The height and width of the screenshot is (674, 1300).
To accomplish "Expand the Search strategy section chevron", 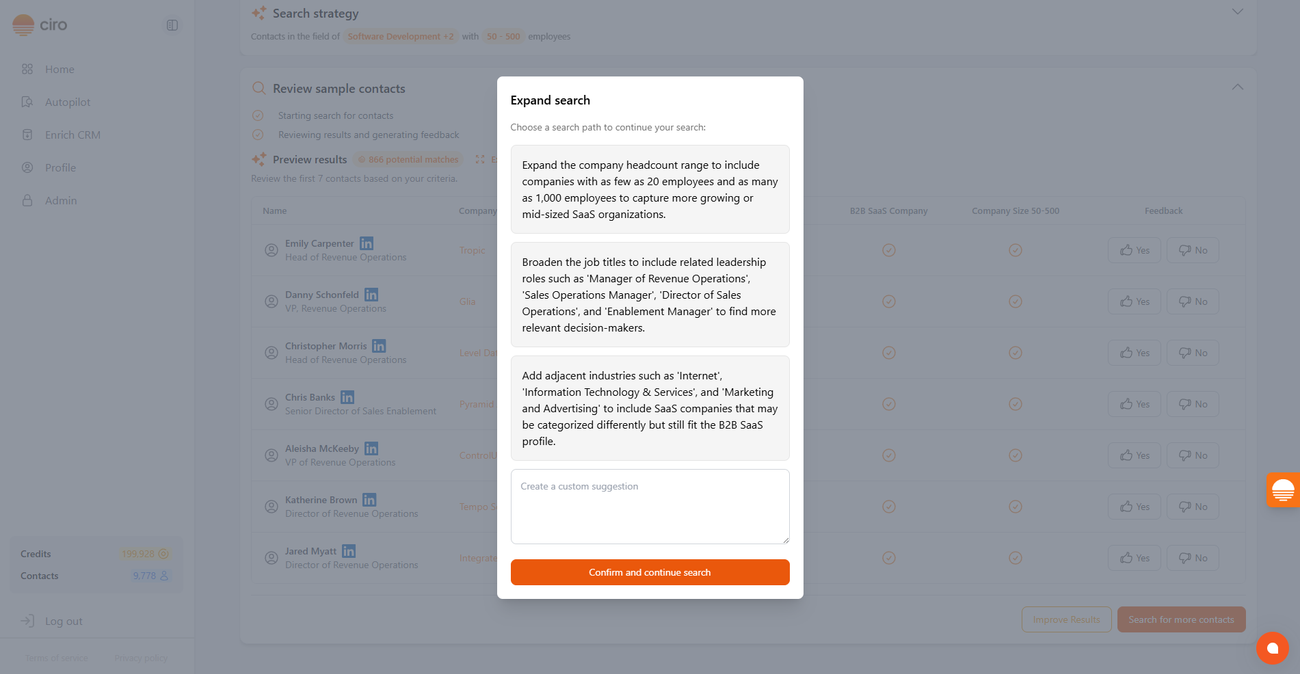I will click(x=1237, y=12).
